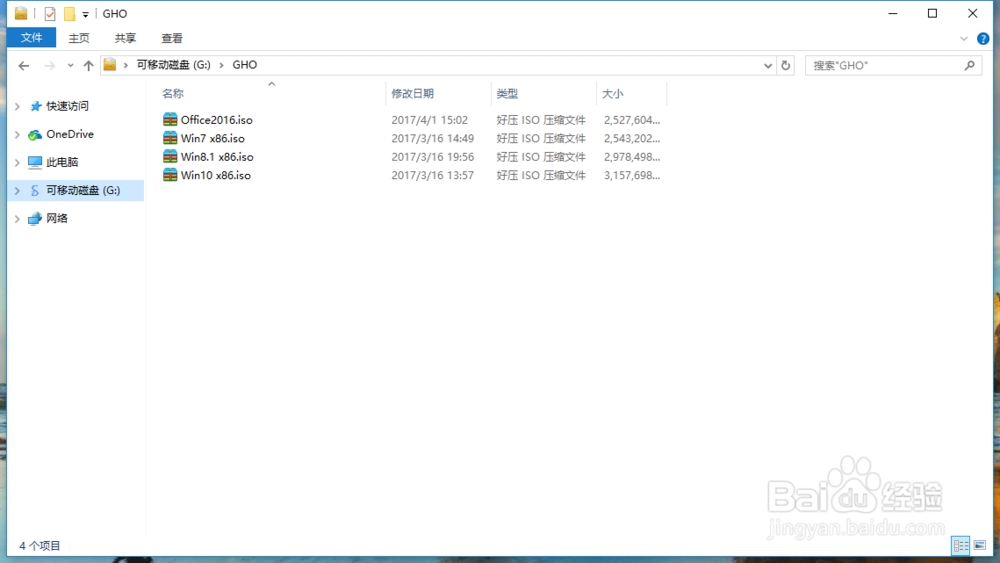The image size is (1000, 563).
Task: Click the Office2016.iso file name
Action: [x=217, y=120]
